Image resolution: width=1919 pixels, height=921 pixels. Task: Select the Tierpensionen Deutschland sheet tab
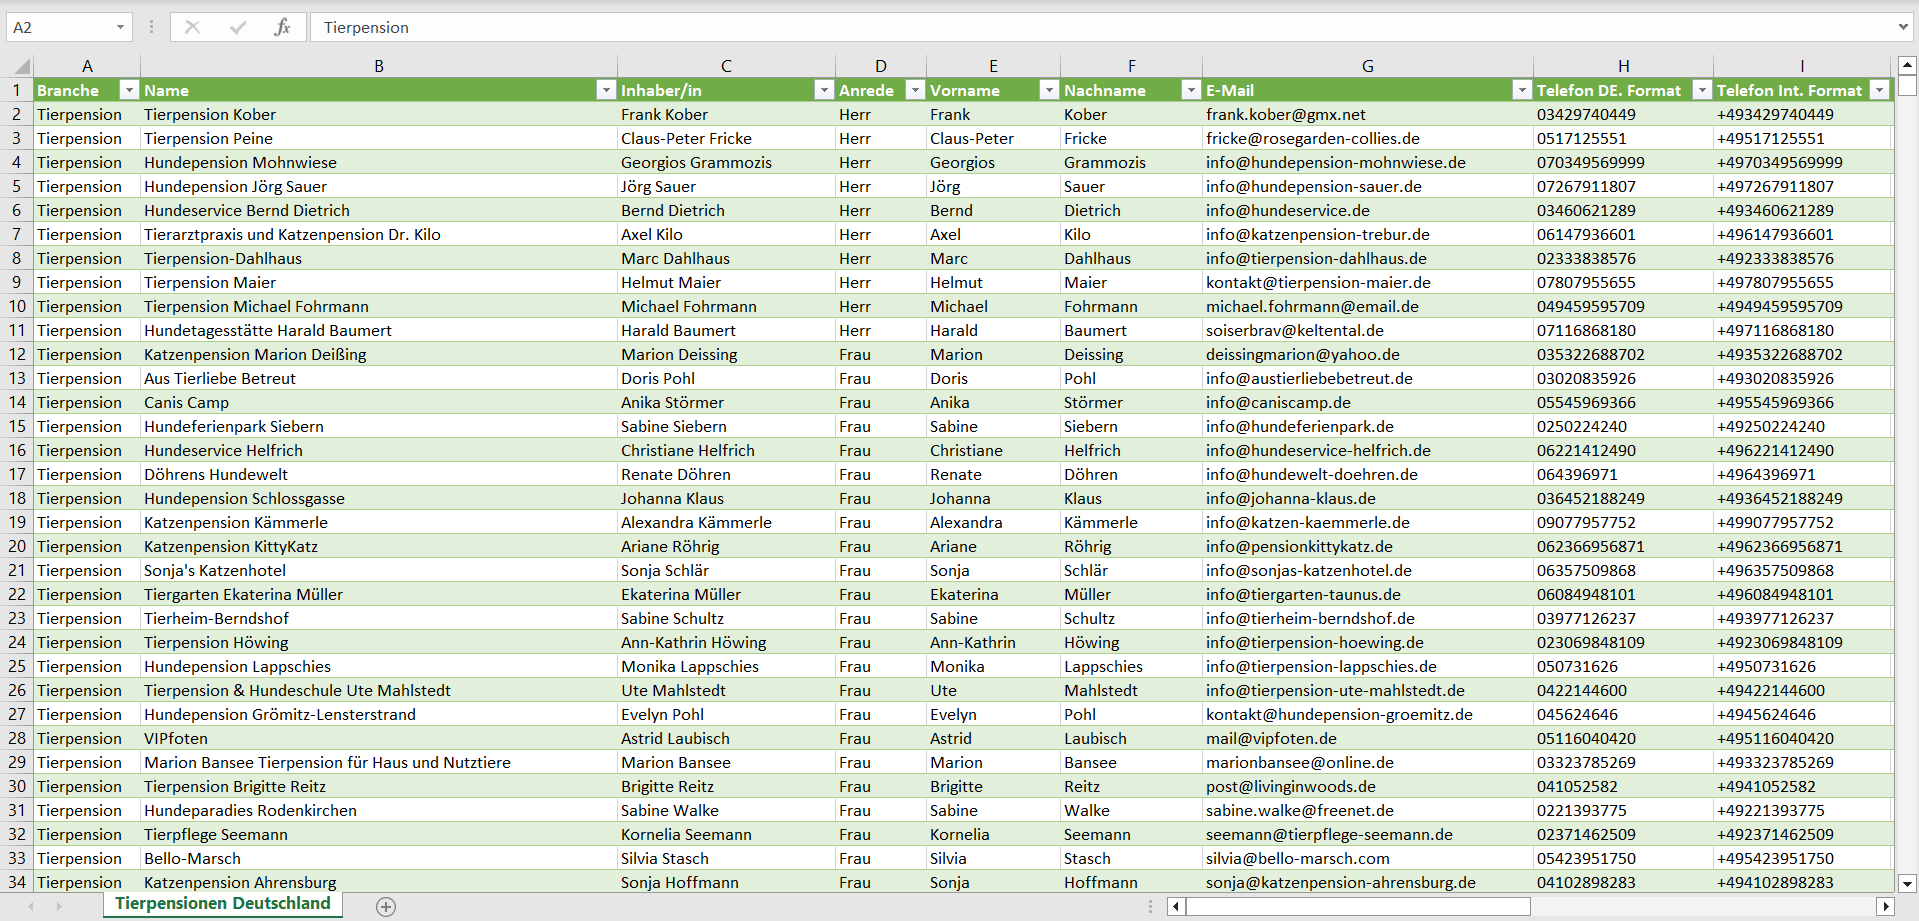click(223, 904)
